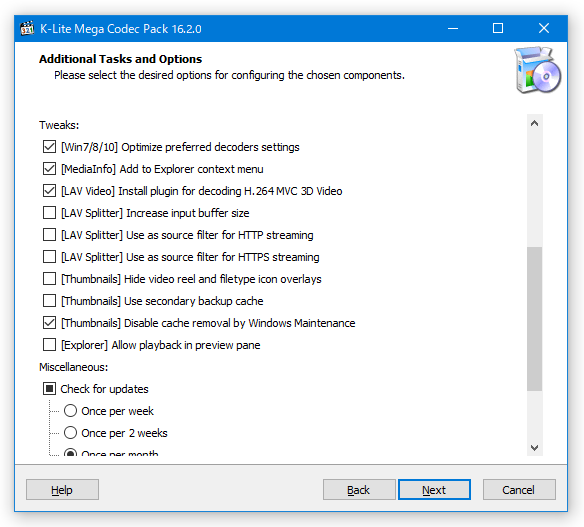Click the installer box and disc icon
Image resolution: width=584 pixels, height=527 pixels.
coord(537,70)
